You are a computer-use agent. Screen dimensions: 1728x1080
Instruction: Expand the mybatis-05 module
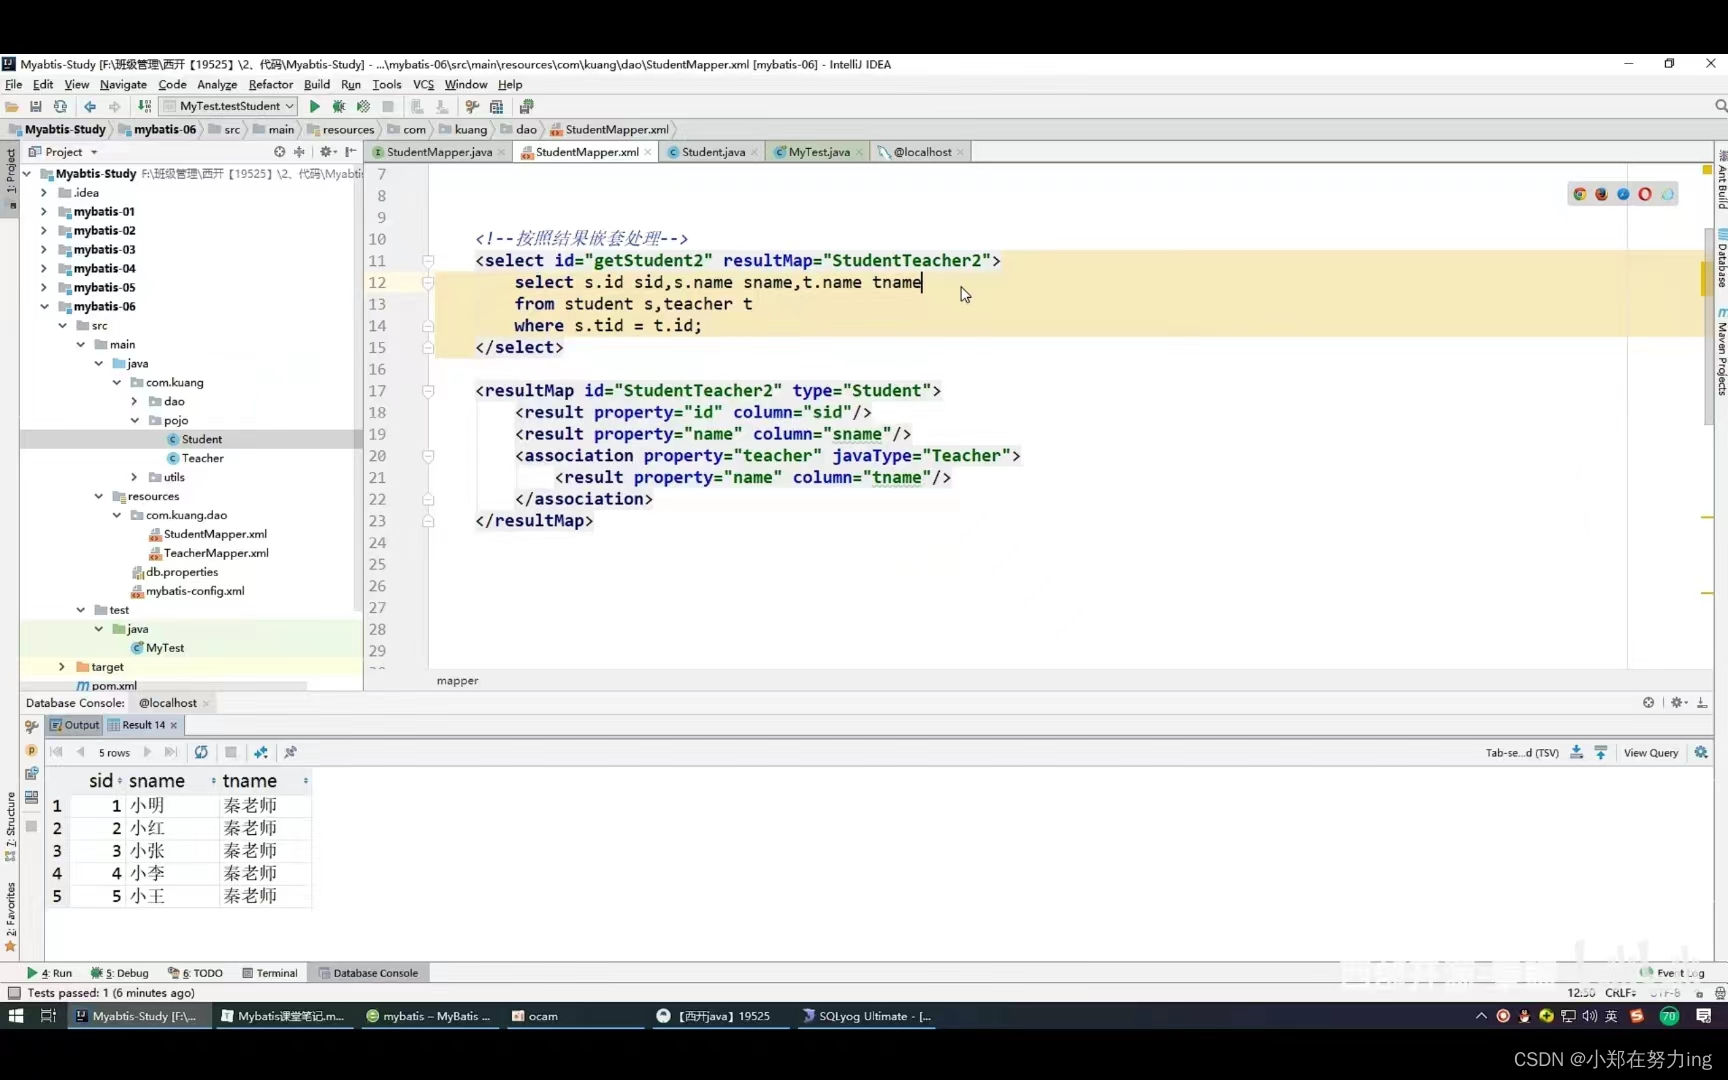(44, 288)
